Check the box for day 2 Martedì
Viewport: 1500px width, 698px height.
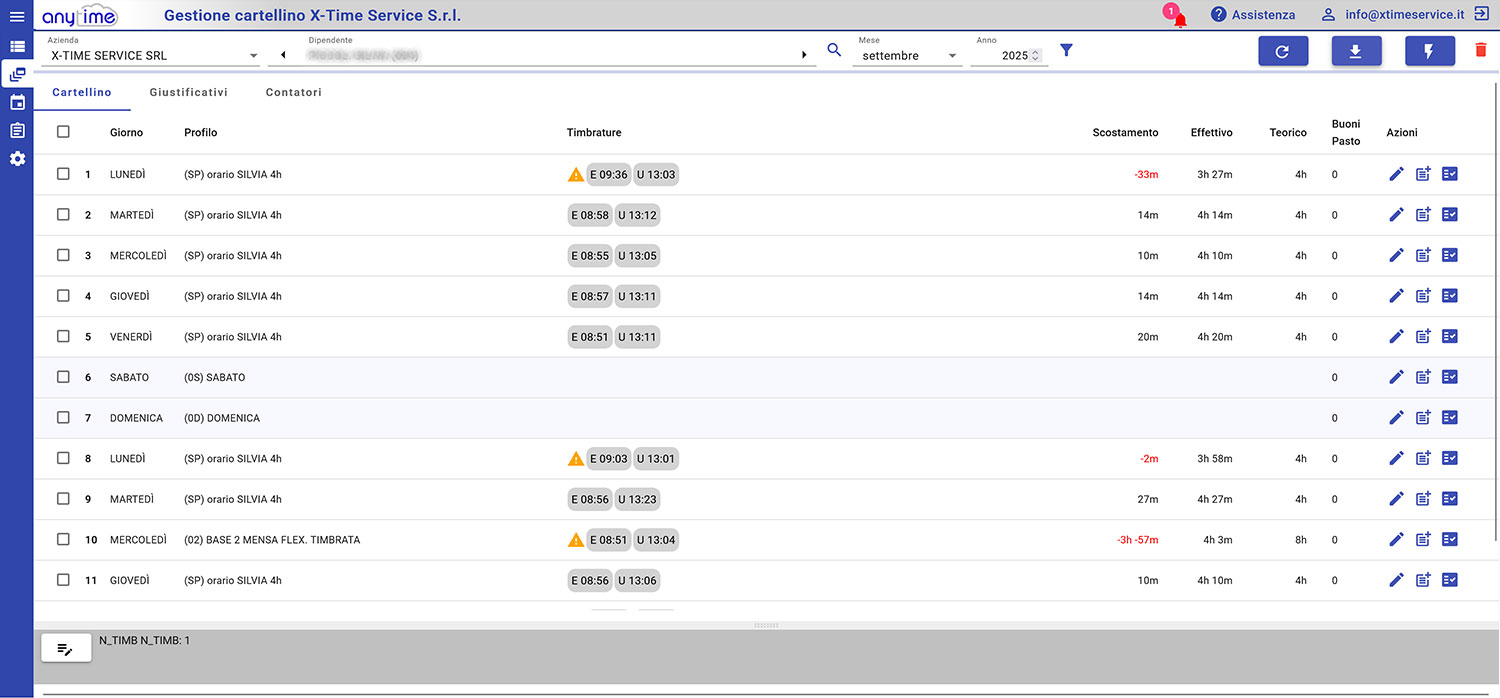pos(63,215)
